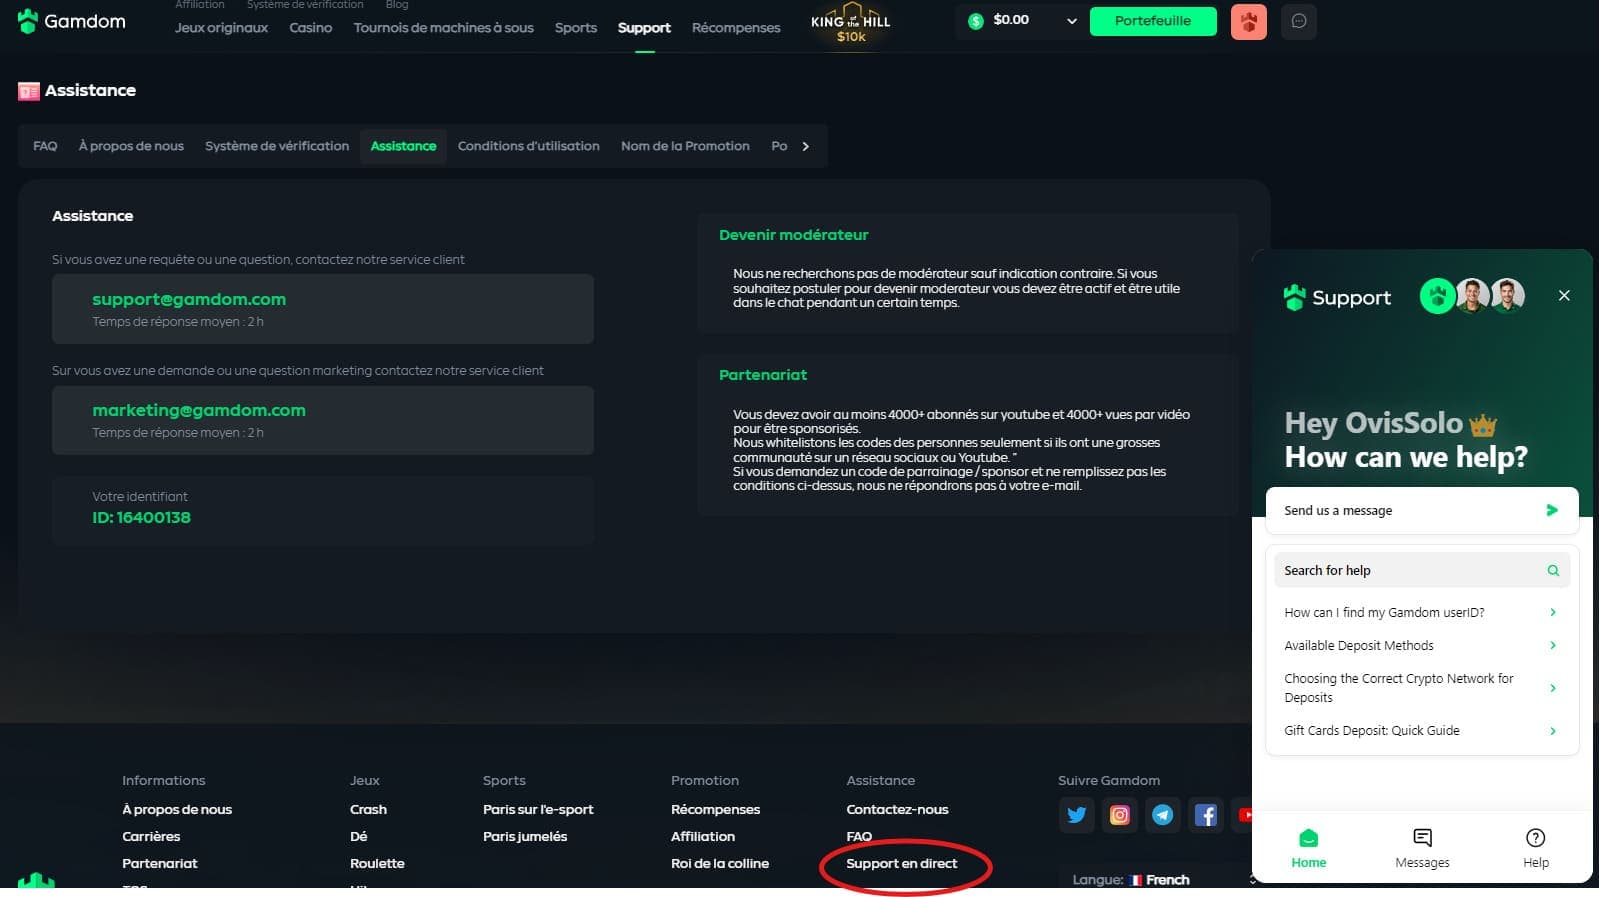Open footer Paris sur l'e-sport link
The image size is (1599, 897).
coord(538,809)
